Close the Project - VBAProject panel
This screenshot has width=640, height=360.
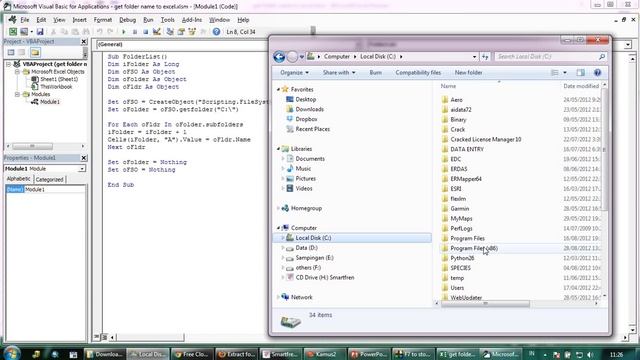coord(84,42)
